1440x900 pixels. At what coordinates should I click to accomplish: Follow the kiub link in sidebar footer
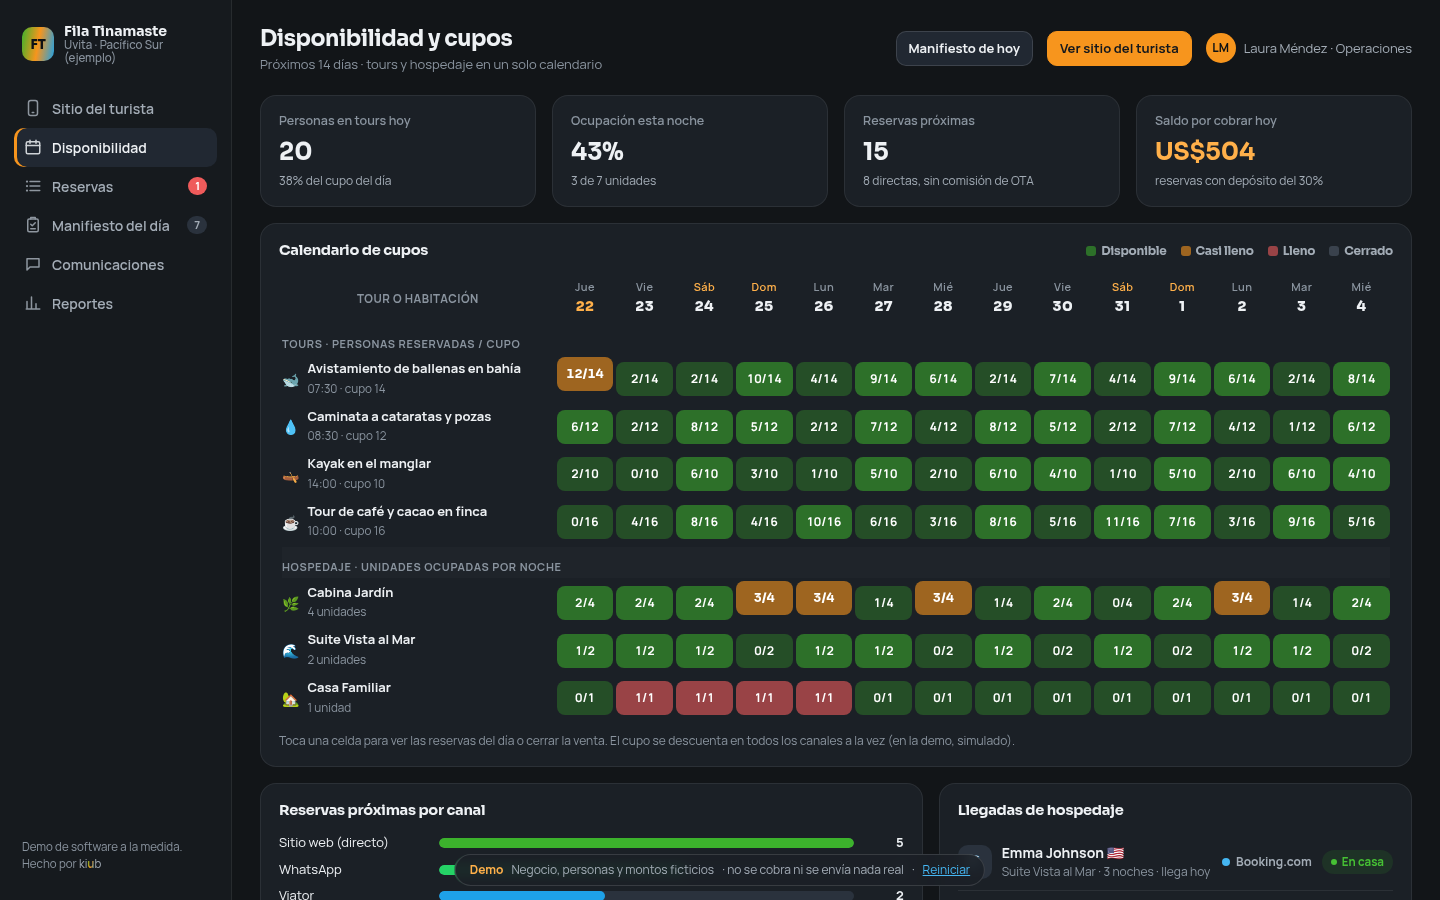pos(90,864)
